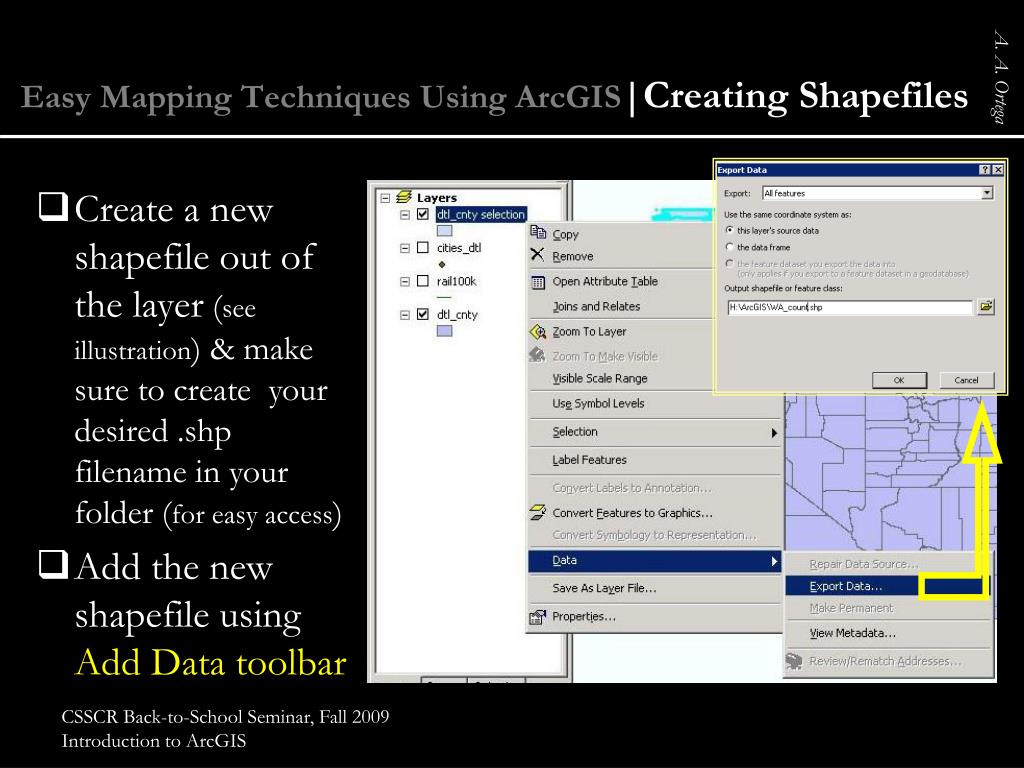
Task: Select Joins and Relates
Action: 596,306
